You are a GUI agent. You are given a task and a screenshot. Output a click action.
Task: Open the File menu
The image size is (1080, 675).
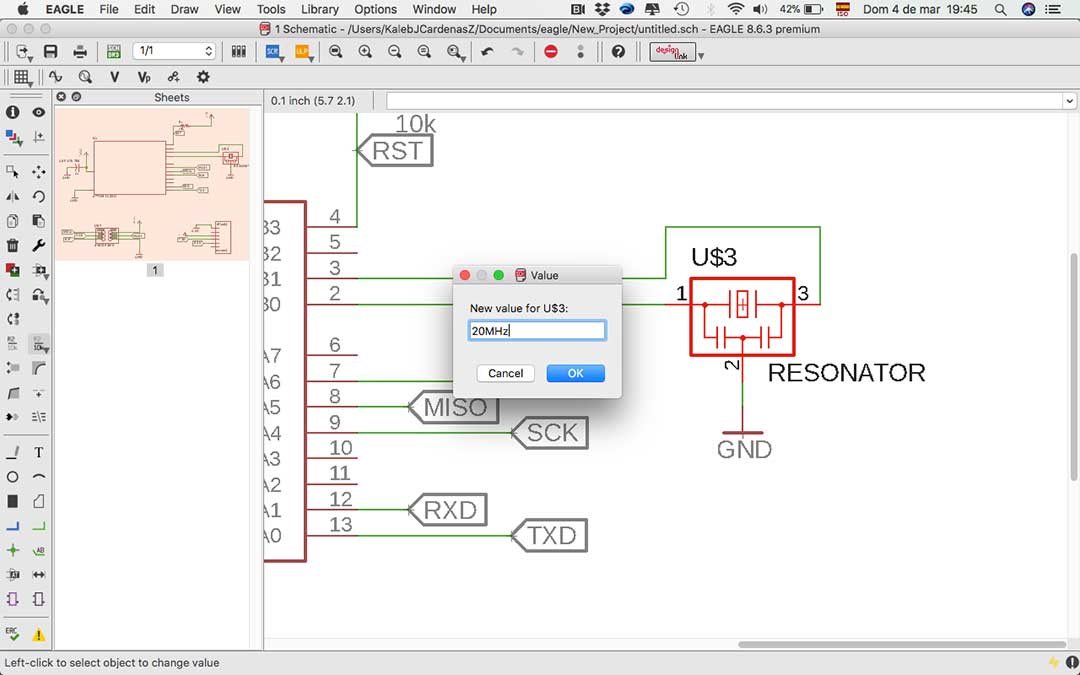click(109, 10)
